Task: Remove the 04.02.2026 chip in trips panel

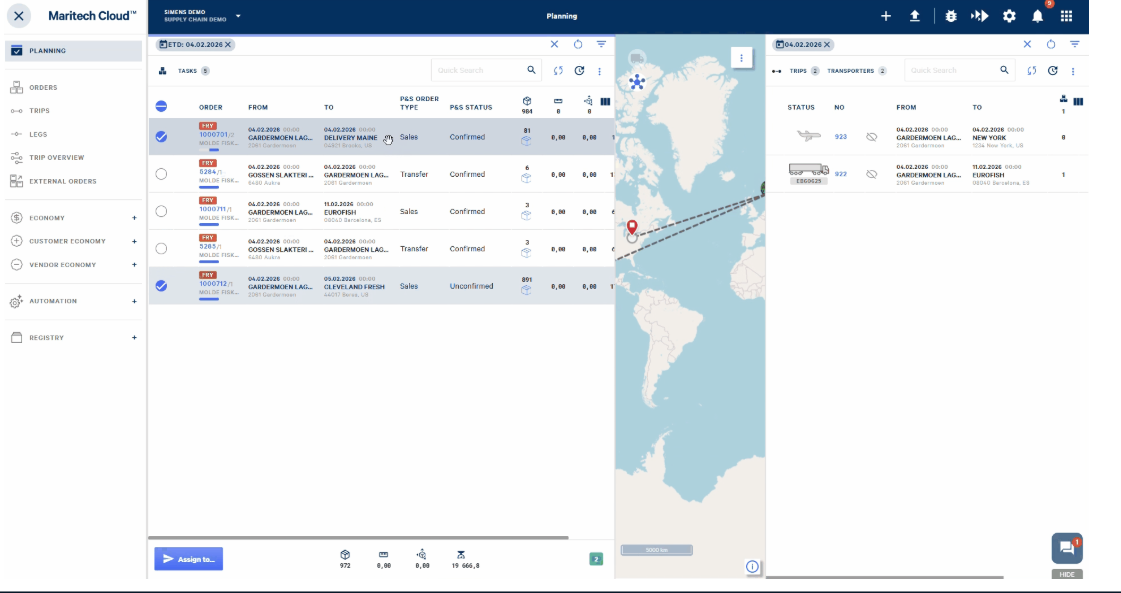Action: tap(826, 44)
